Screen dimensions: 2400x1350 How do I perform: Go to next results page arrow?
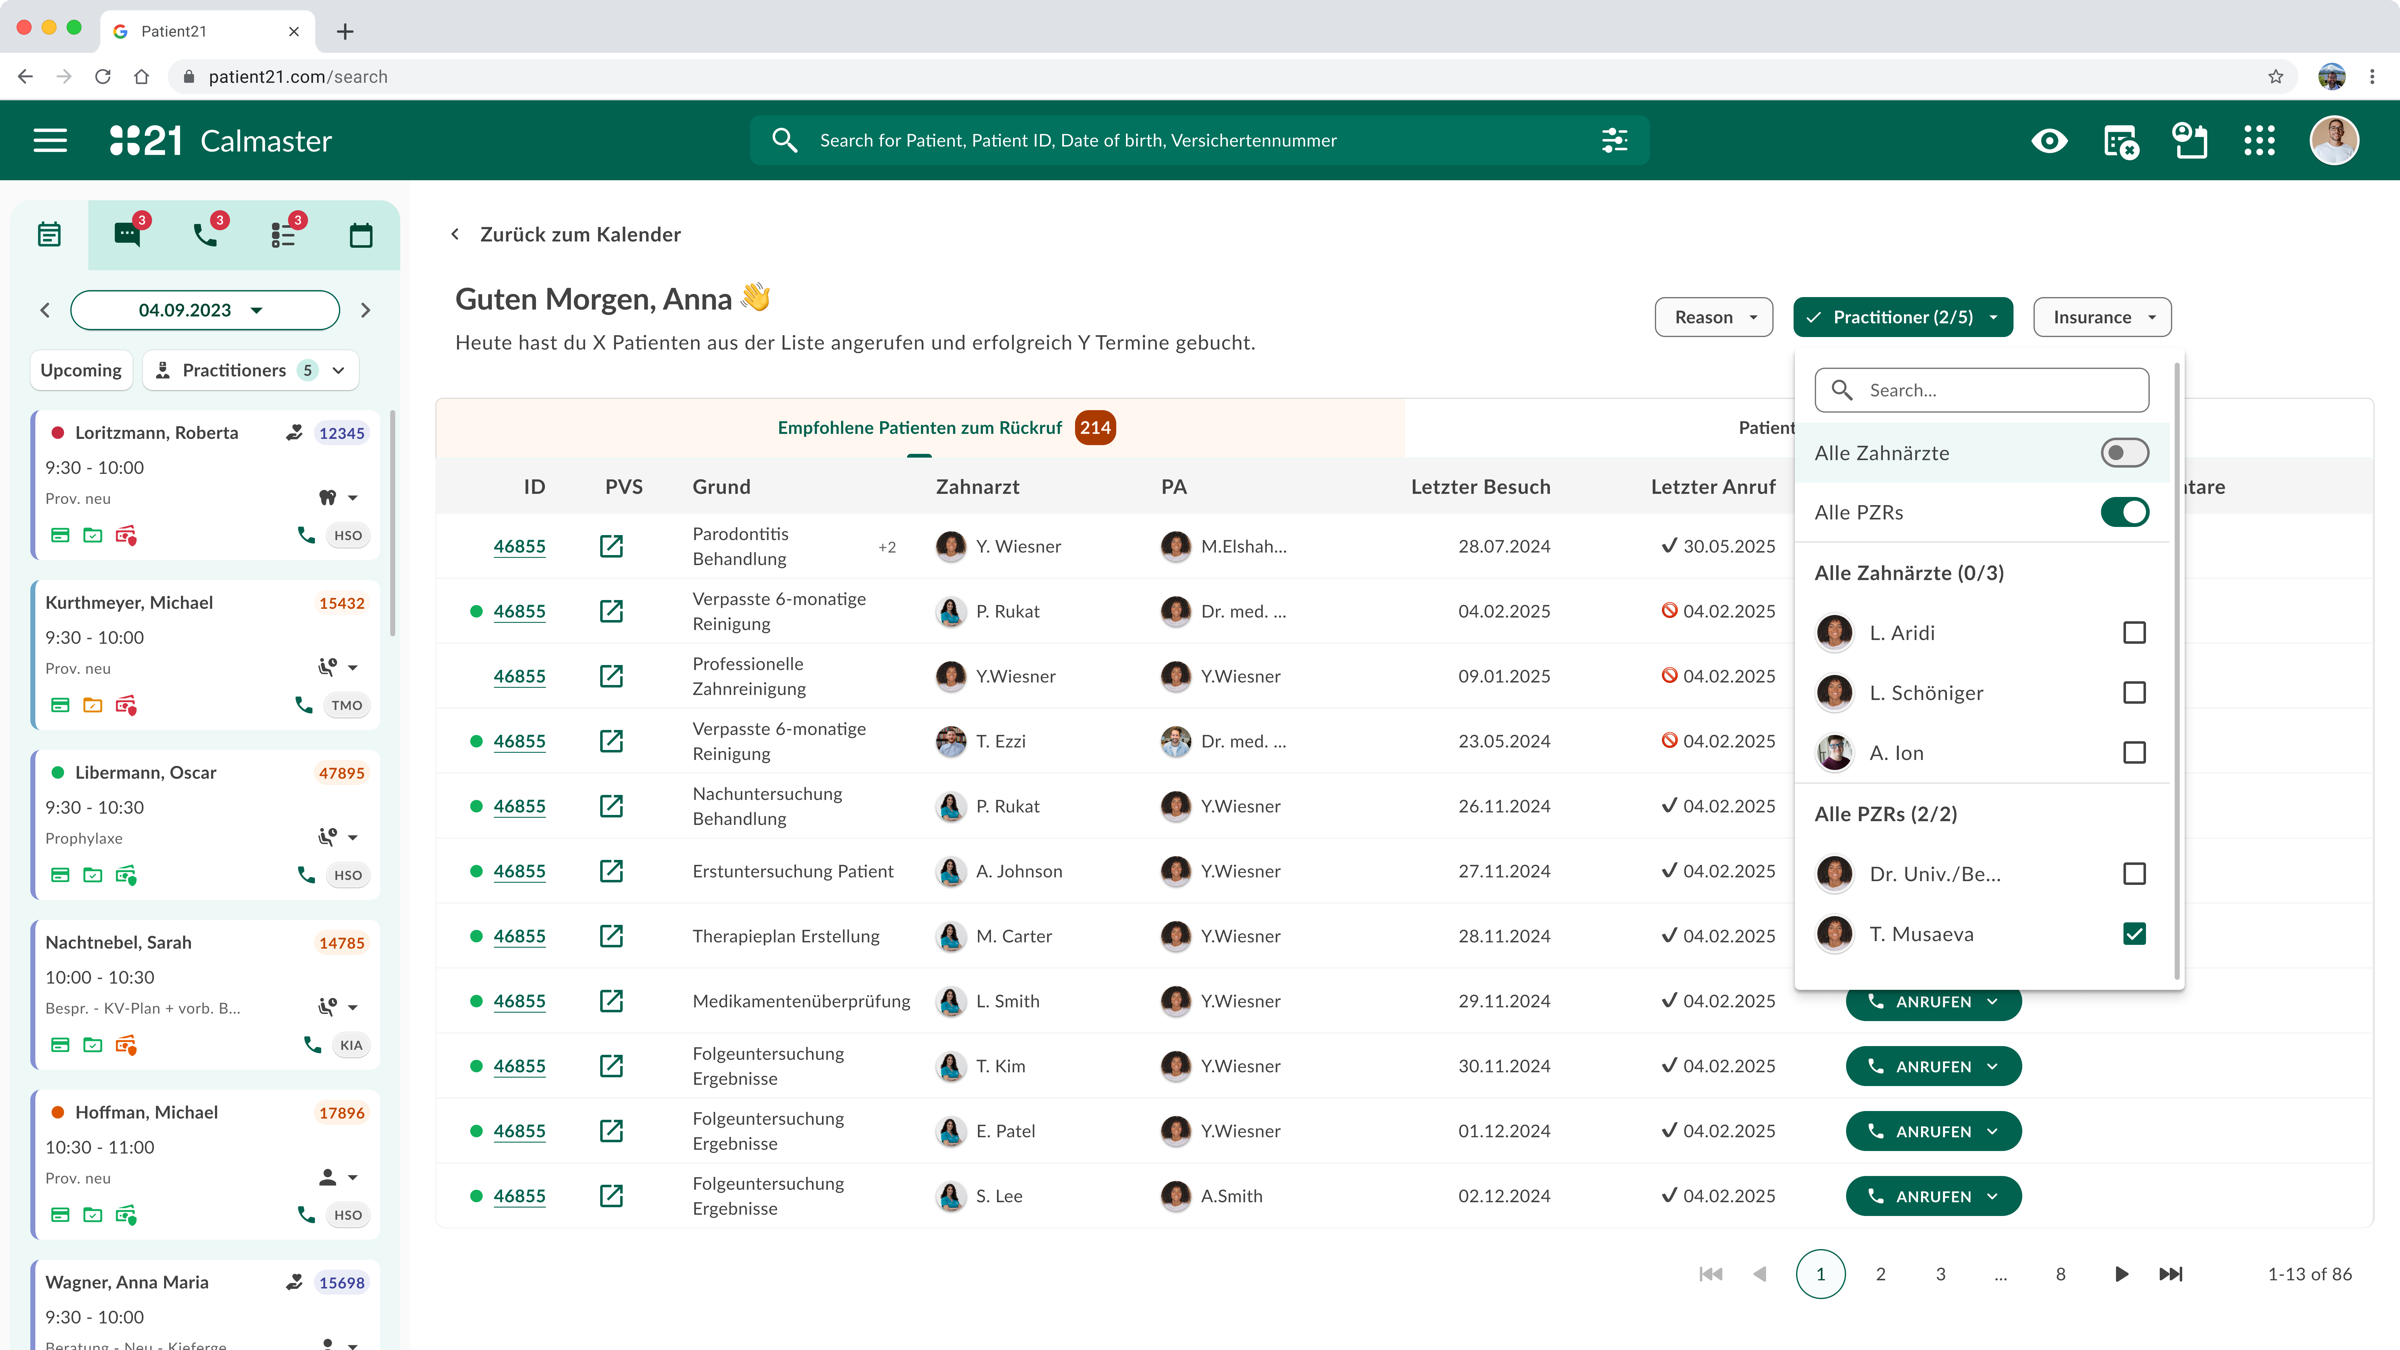[2121, 1274]
